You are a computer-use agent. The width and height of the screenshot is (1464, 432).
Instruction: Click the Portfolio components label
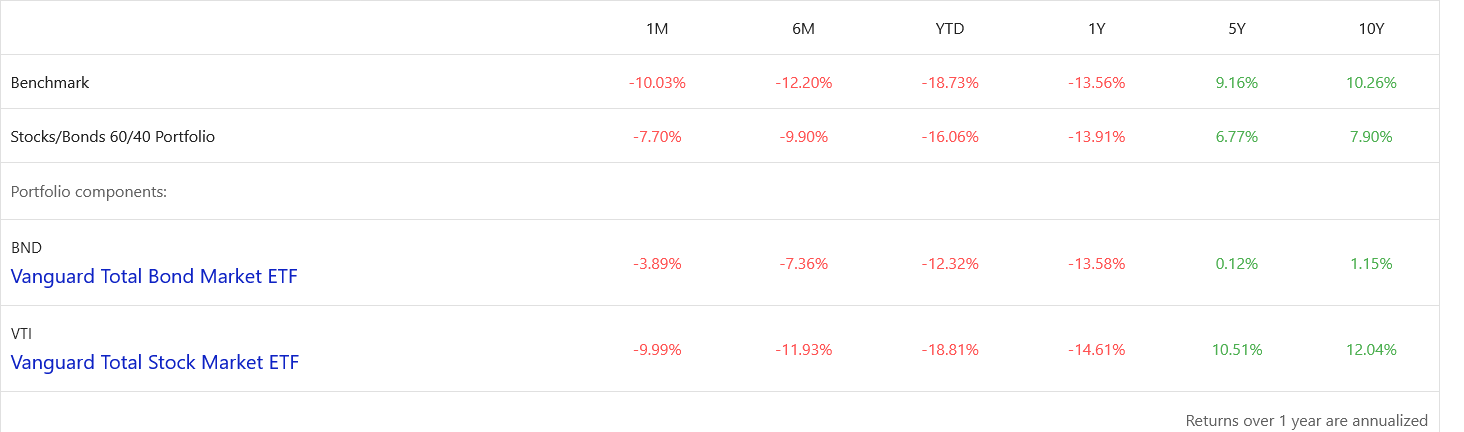pos(88,191)
